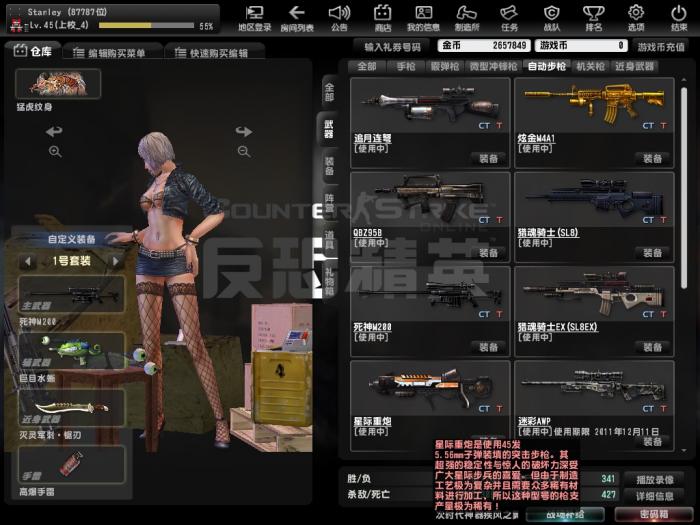Click the level experience progress bar
The height and width of the screenshot is (525, 700).
[146, 26]
